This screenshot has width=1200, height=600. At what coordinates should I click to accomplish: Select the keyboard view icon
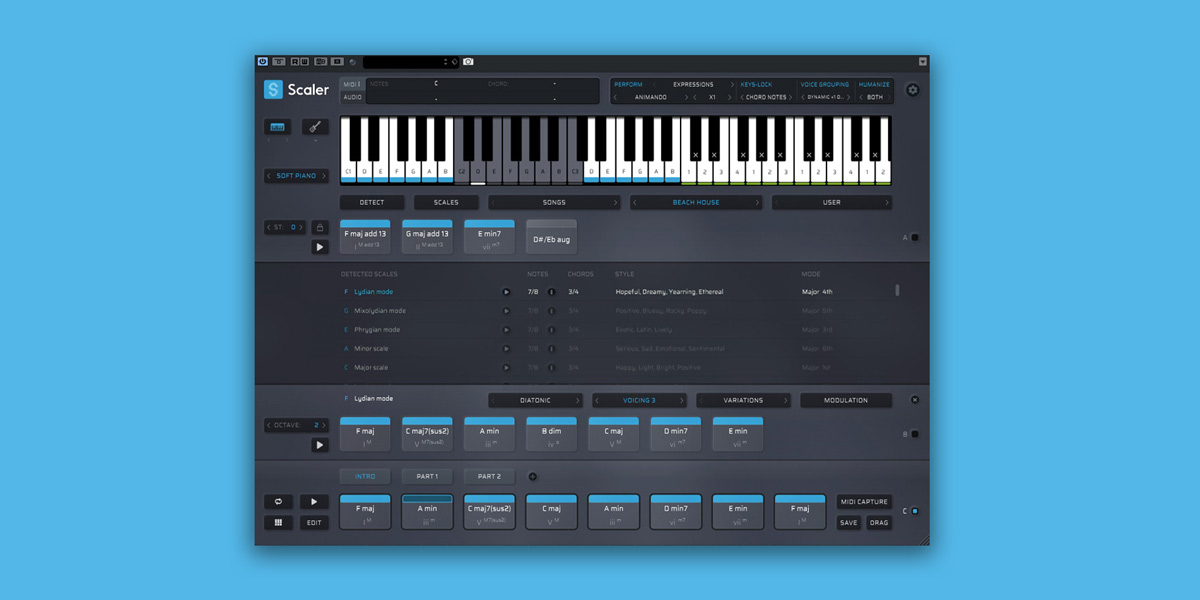pos(277,127)
